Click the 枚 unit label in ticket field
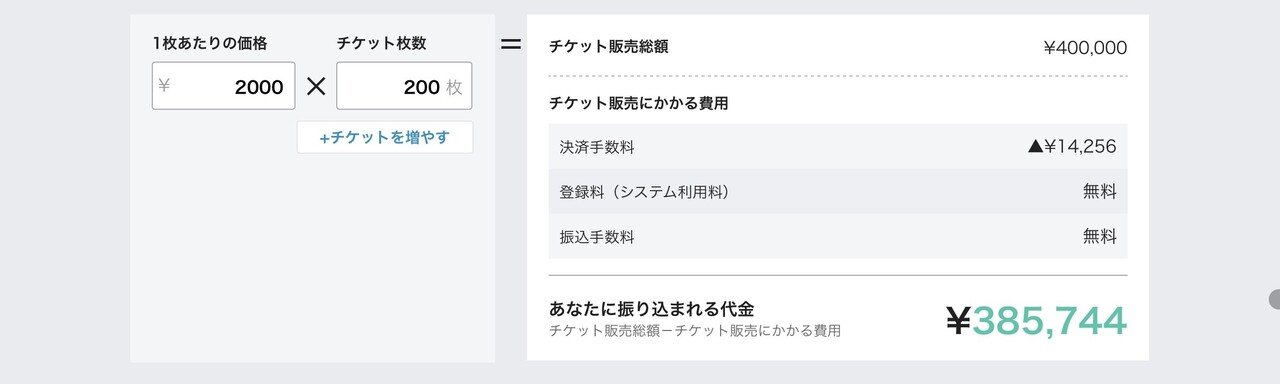 click(455, 87)
